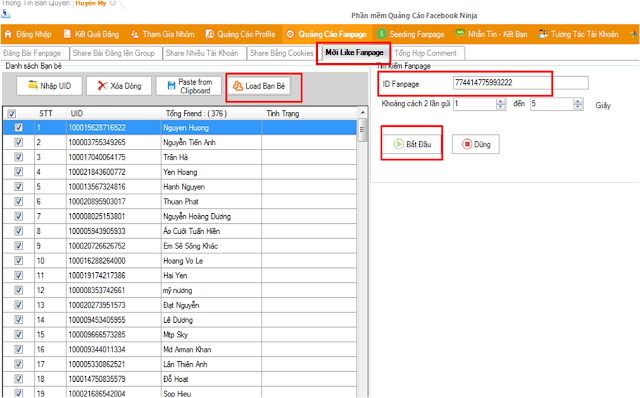Click the friend list scroll up arrow
Screen dimensions: 640x398
click(x=362, y=112)
